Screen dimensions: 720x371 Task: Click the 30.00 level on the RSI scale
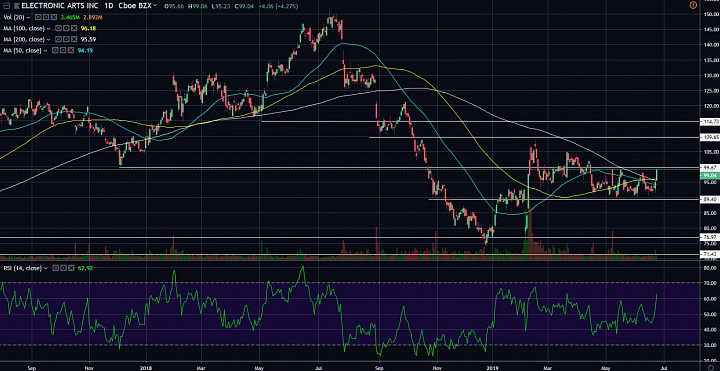[710, 345]
